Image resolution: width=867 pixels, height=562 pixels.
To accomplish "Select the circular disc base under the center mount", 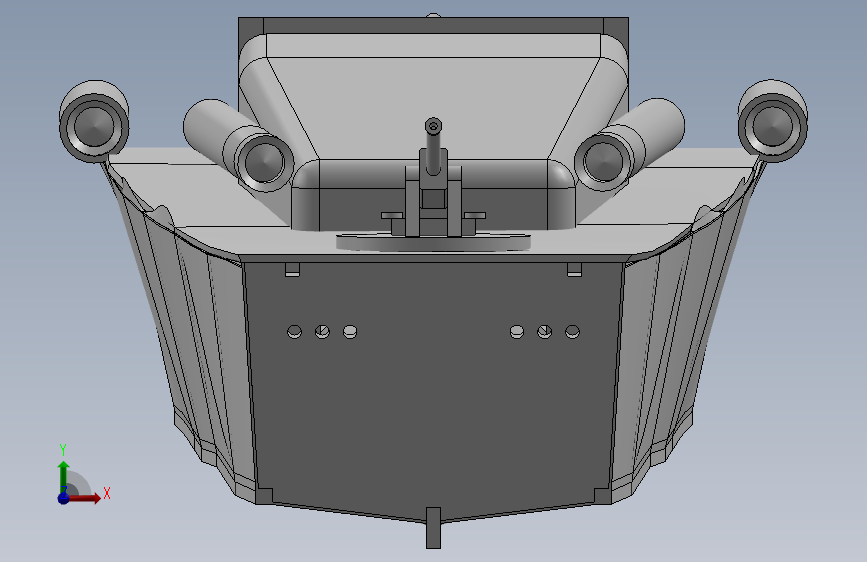I will [x=433, y=243].
